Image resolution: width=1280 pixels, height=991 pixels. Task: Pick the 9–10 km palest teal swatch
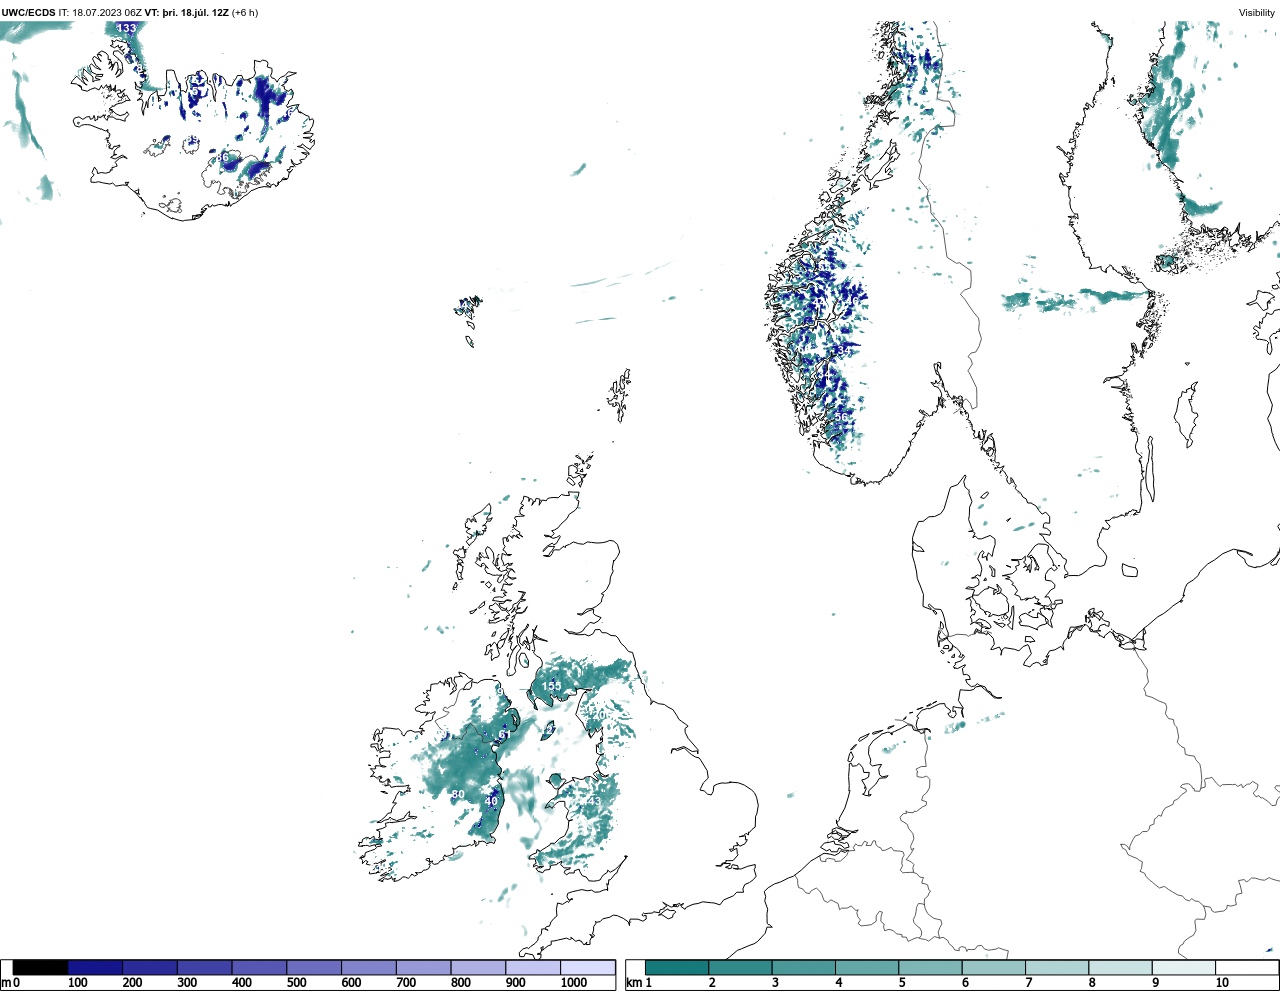click(x=1183, y=967)
